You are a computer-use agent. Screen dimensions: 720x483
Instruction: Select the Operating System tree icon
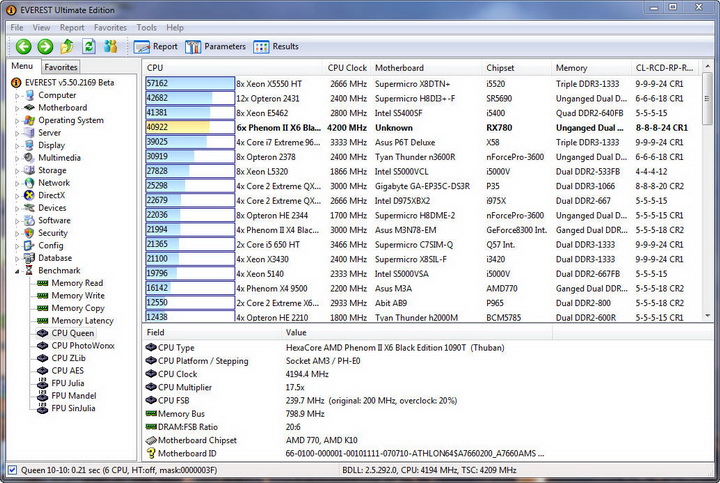tap(30, 120)
